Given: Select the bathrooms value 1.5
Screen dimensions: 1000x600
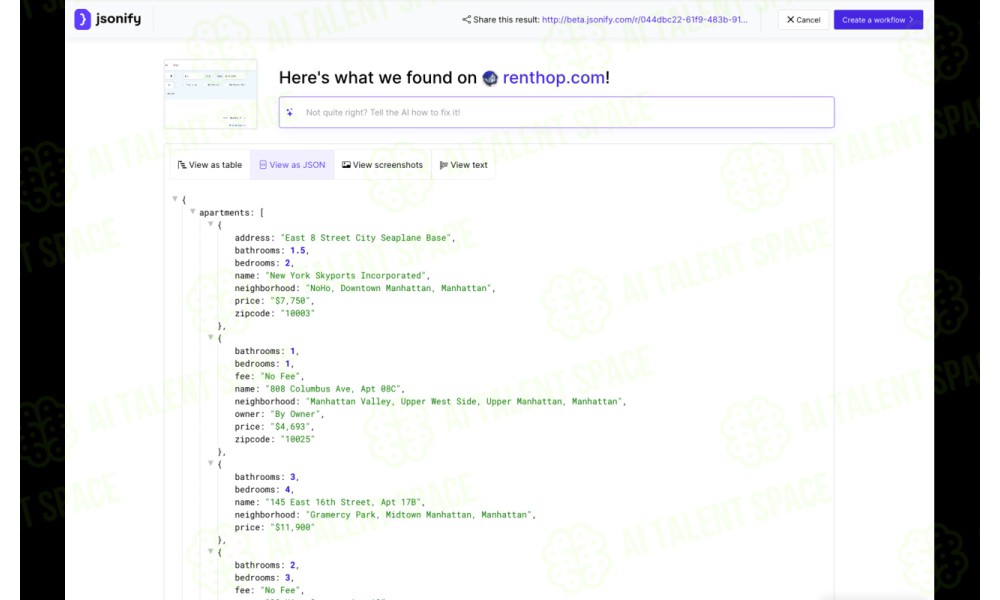Looking at the screenshot, I should 297,251.
